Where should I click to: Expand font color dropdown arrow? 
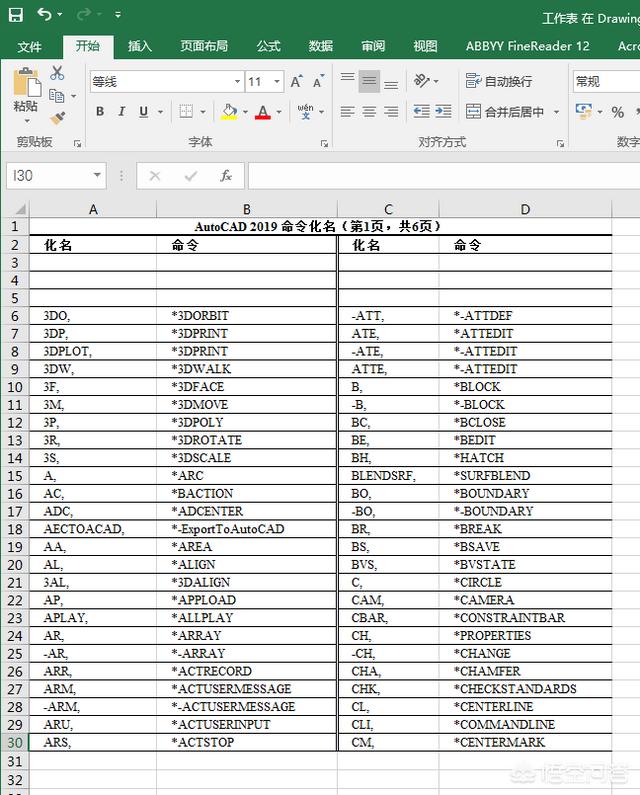[x=279, y=112]
